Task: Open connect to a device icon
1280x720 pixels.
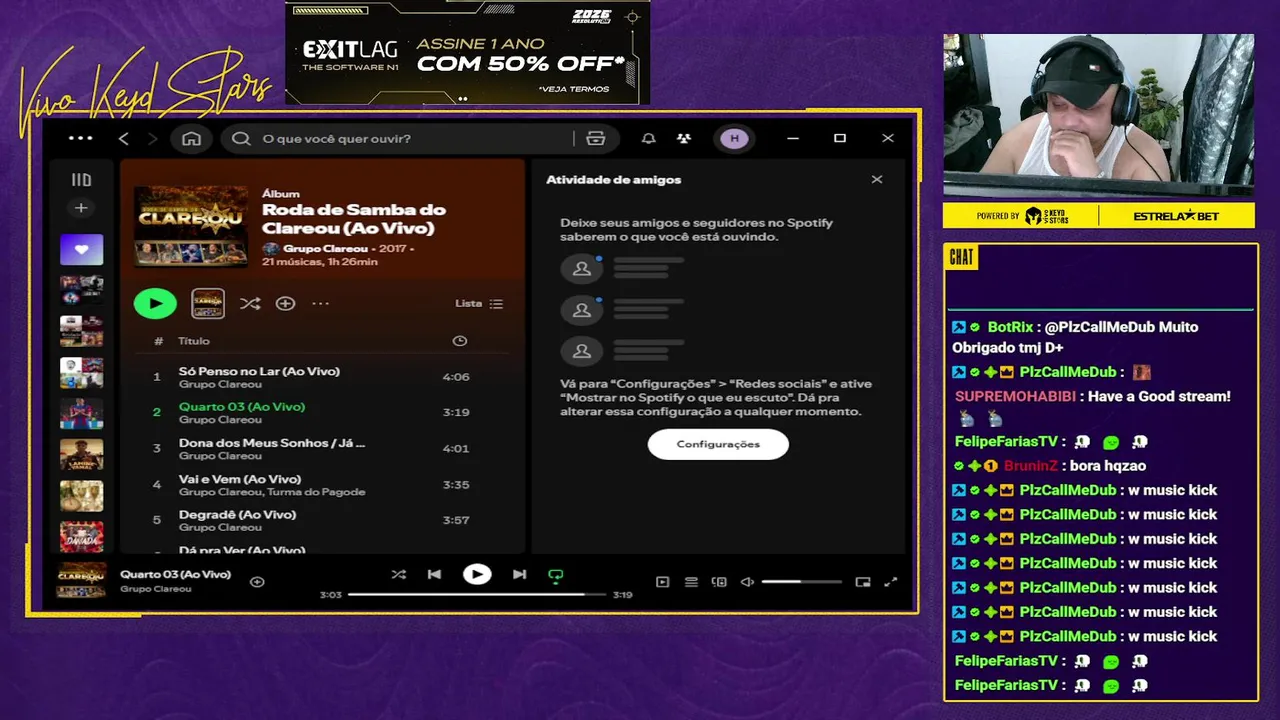Action: [x=719, y=581]
